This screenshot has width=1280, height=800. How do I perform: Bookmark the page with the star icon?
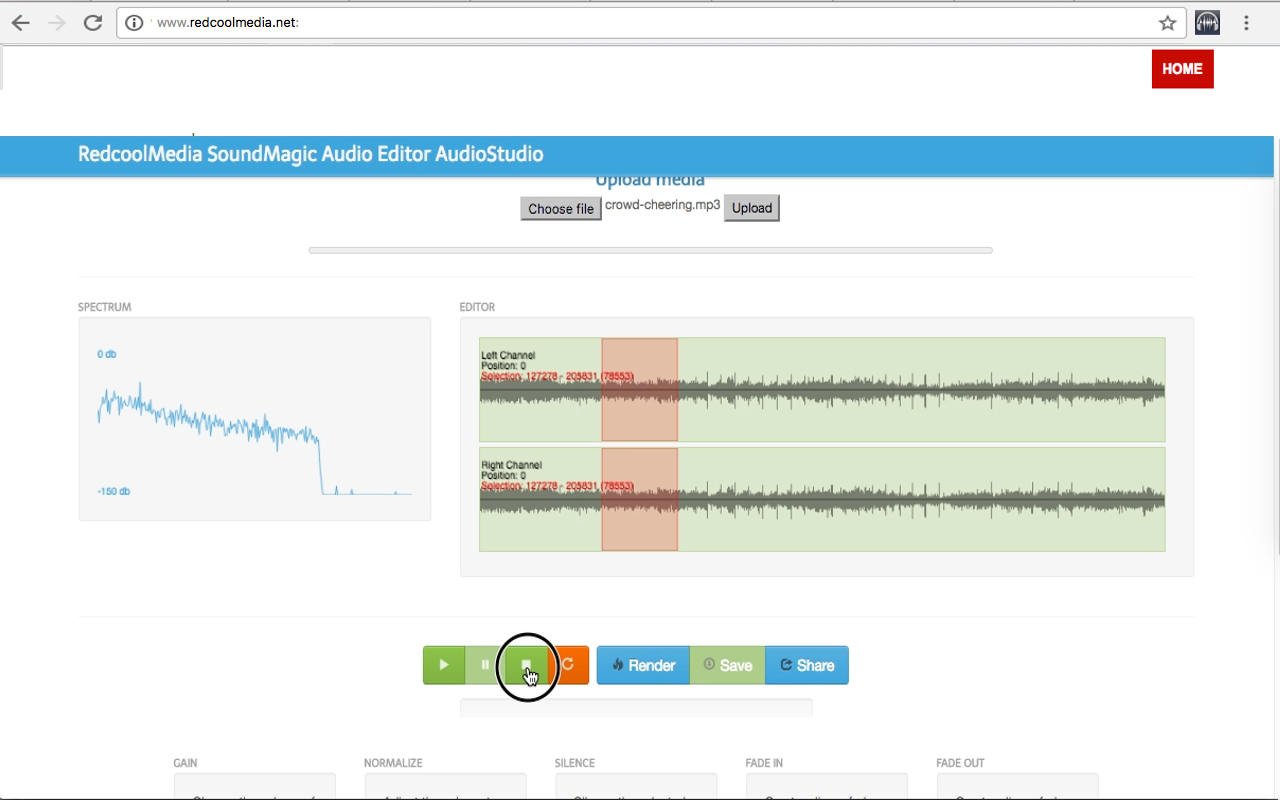pos(1167,22)
